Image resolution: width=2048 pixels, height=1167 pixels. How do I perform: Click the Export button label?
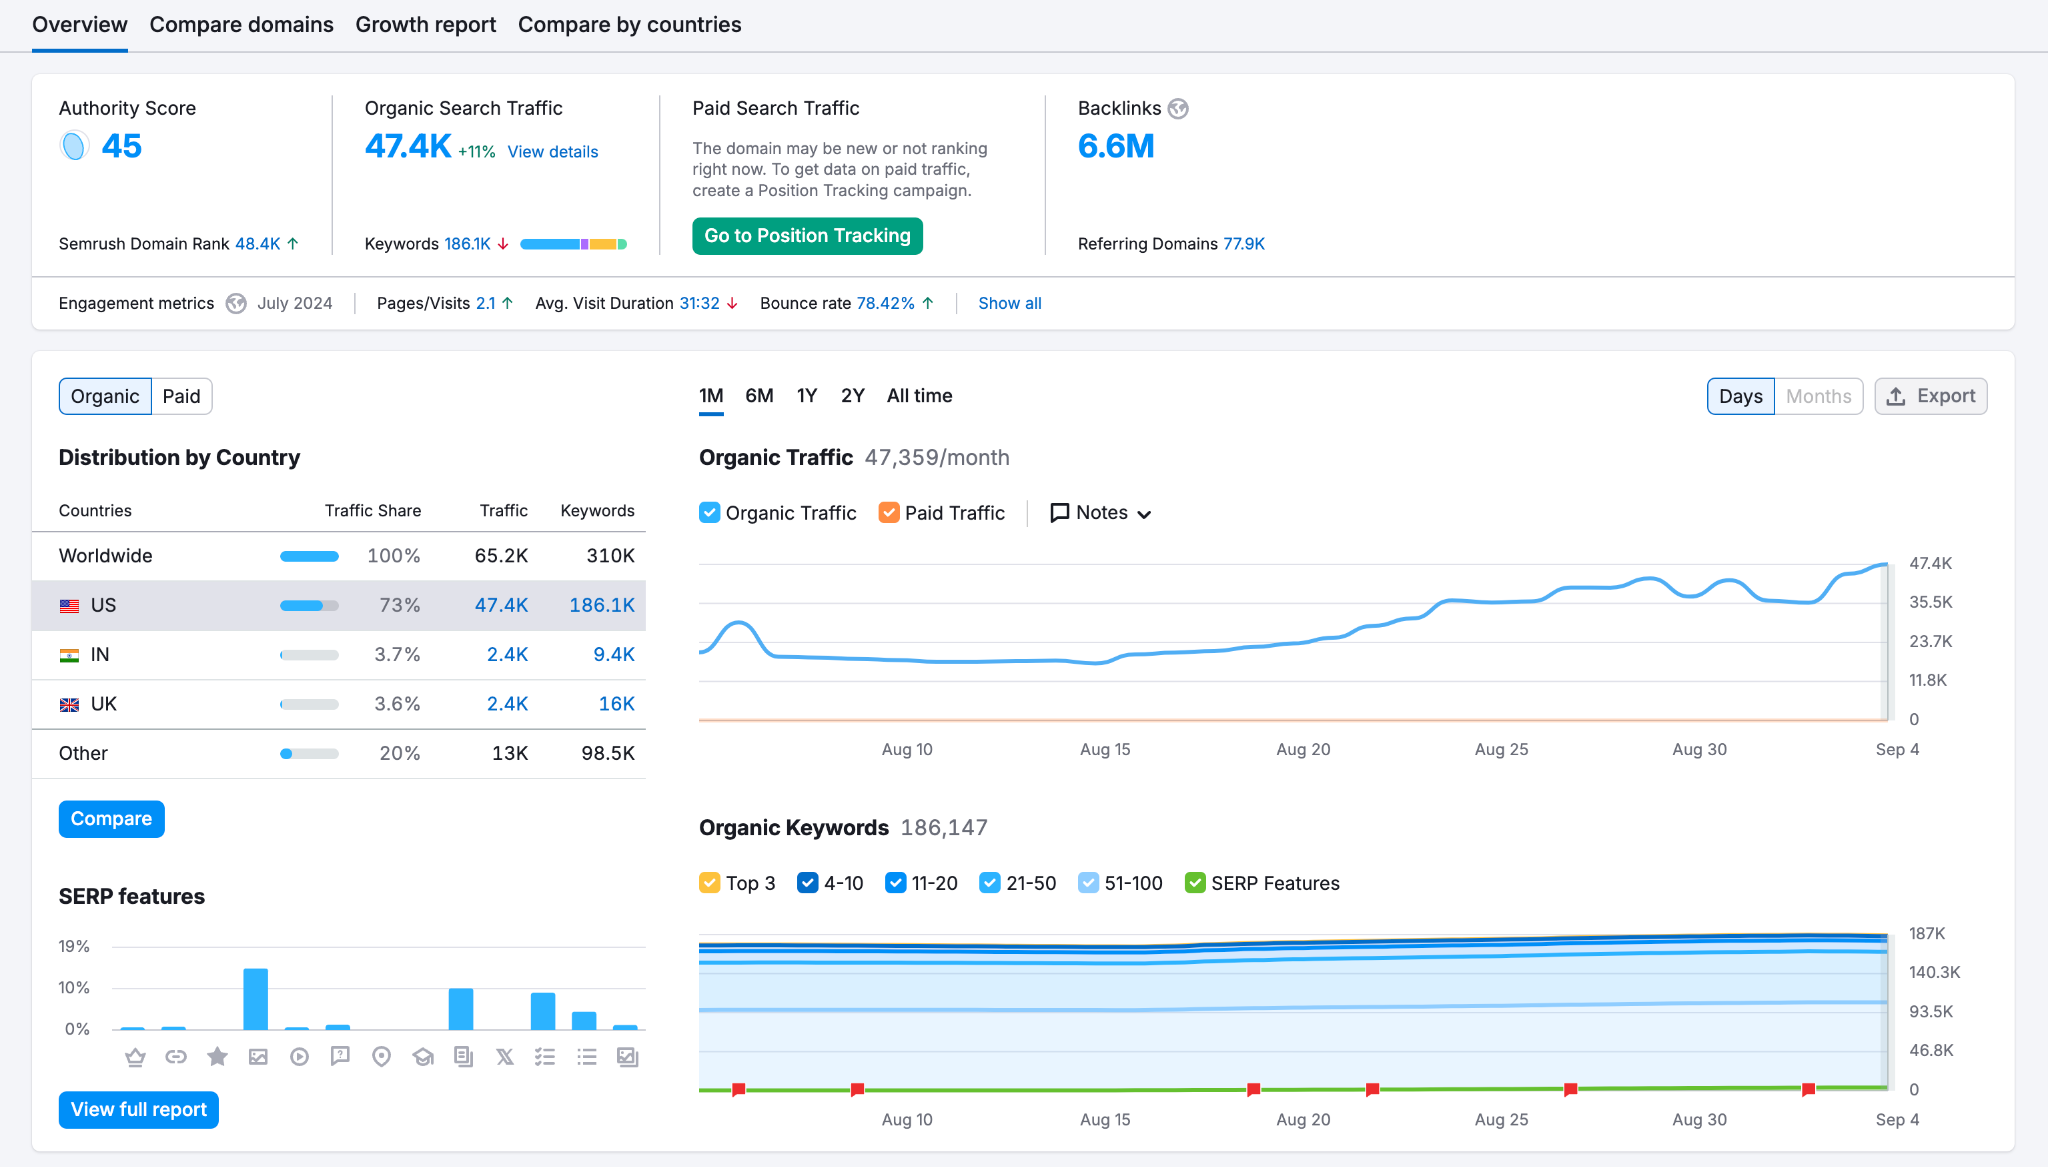(x=1946, y=397)
